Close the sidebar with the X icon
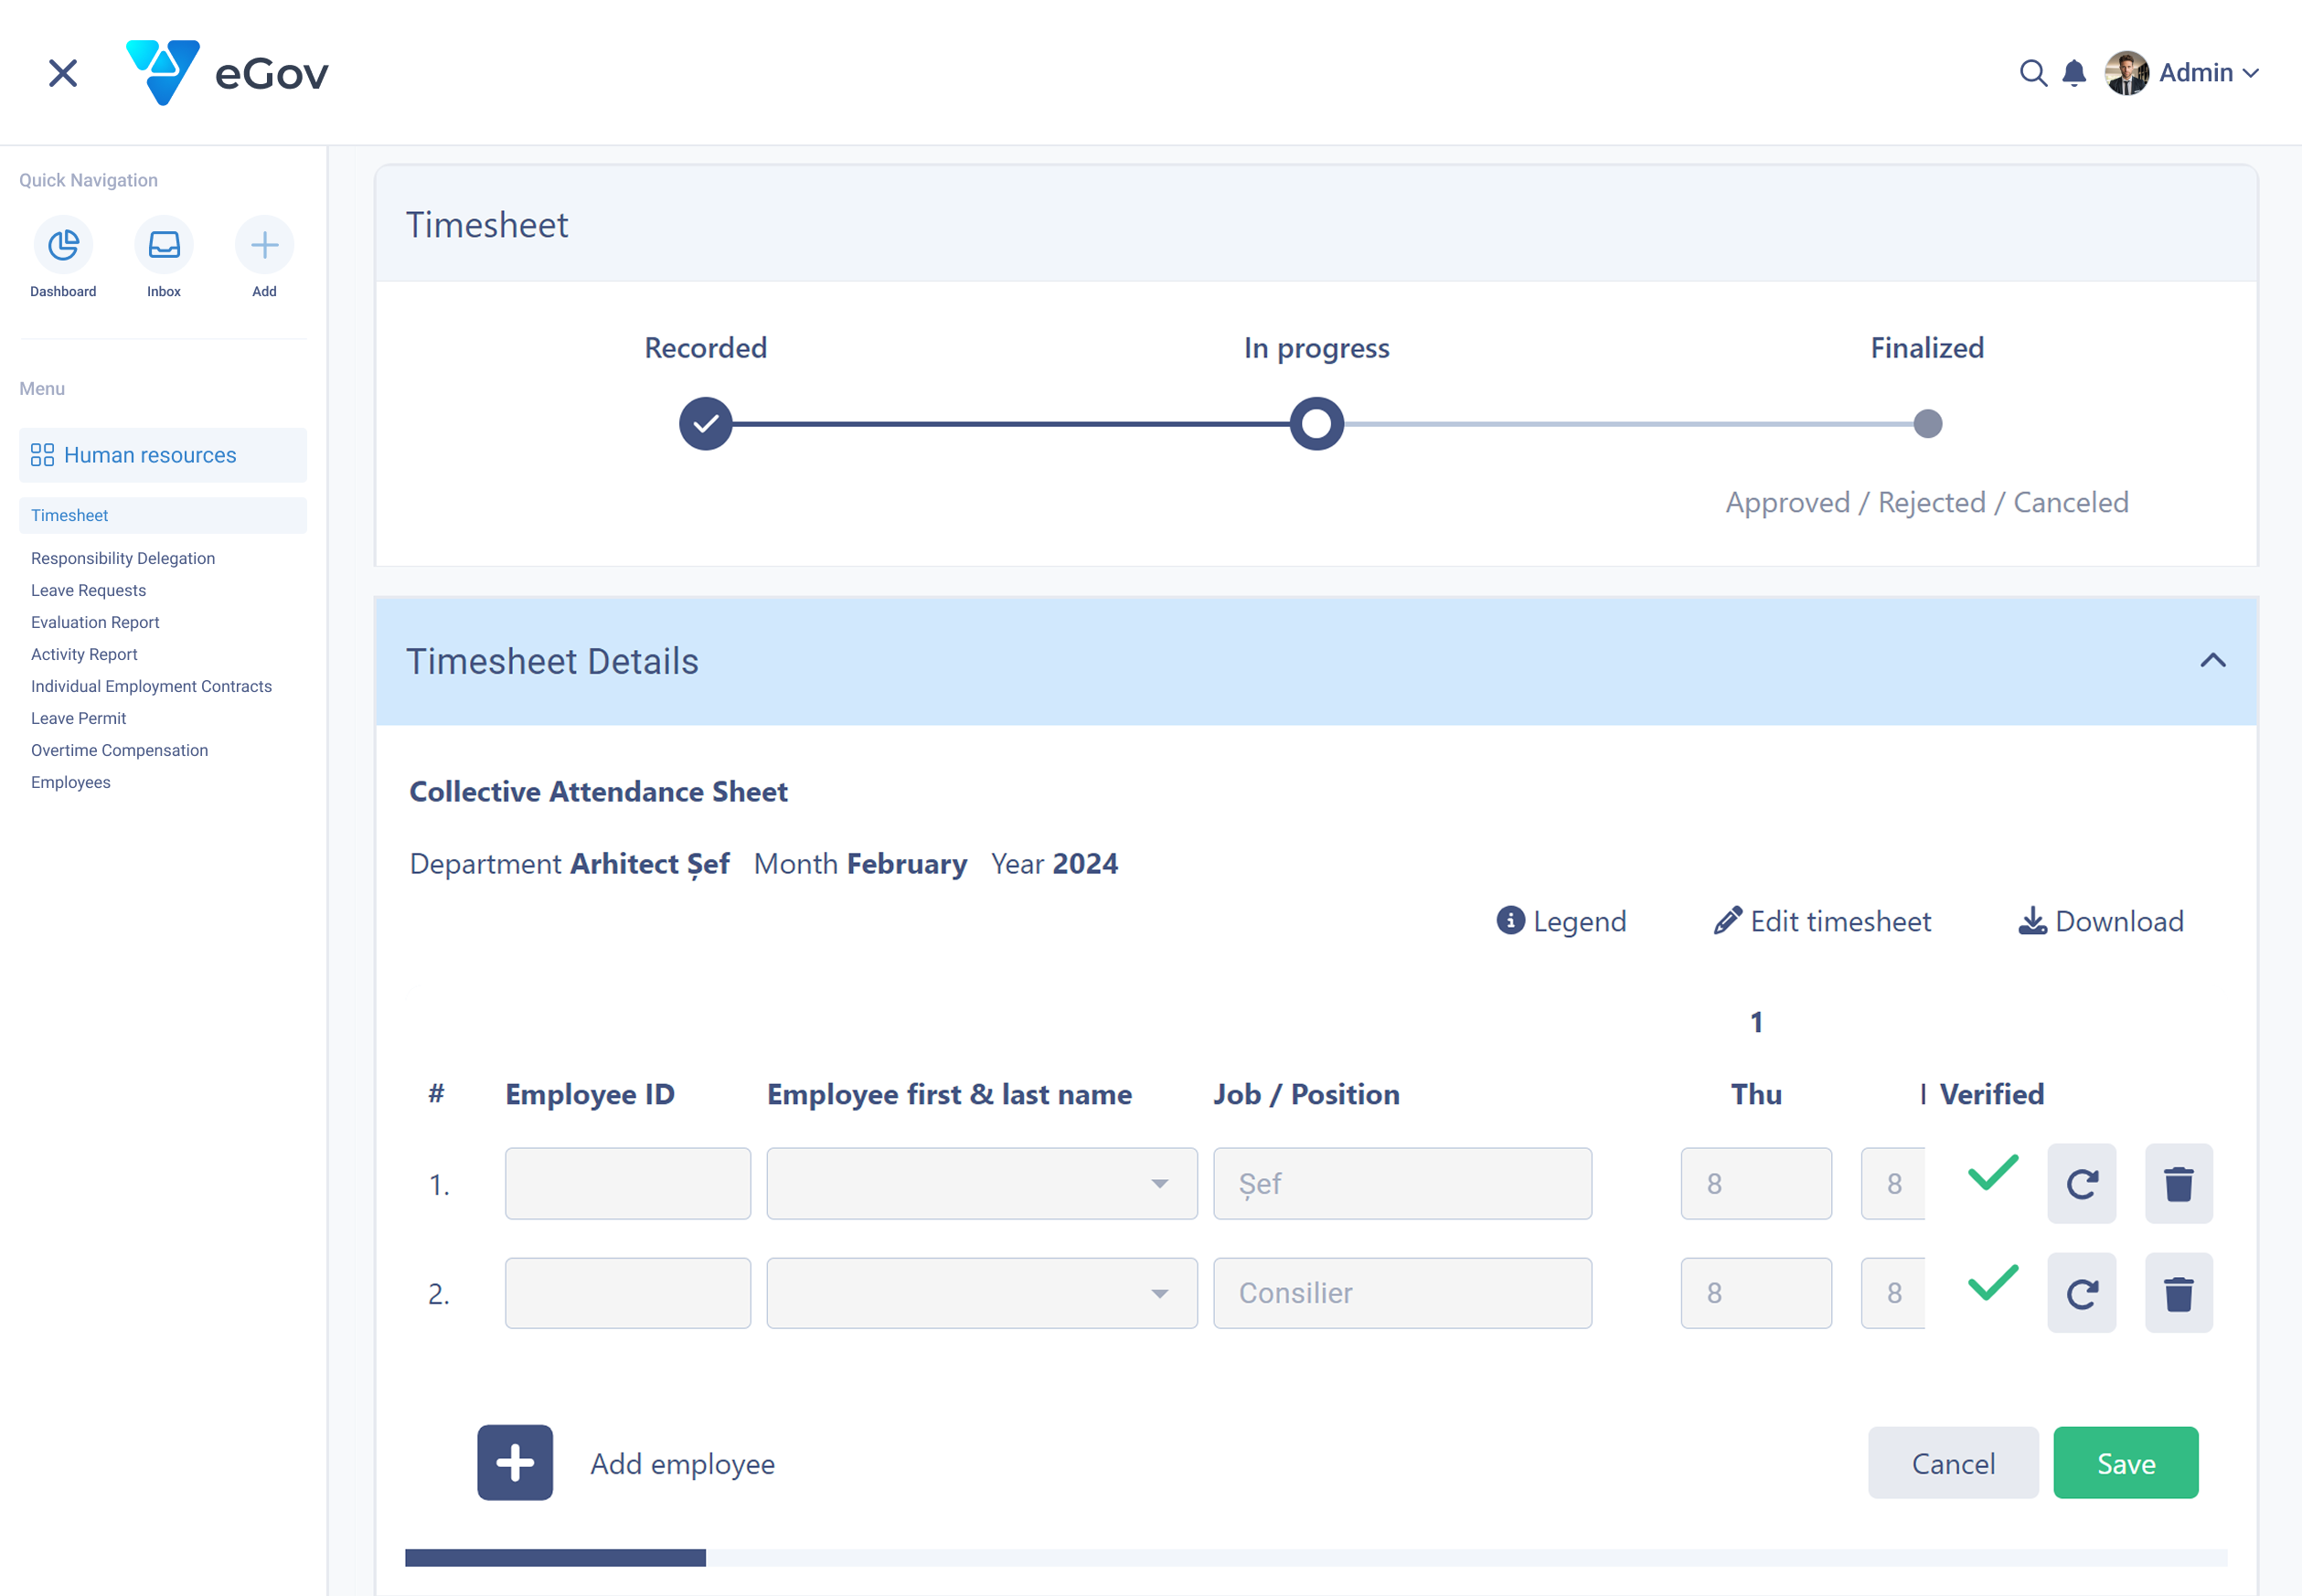 63,73
